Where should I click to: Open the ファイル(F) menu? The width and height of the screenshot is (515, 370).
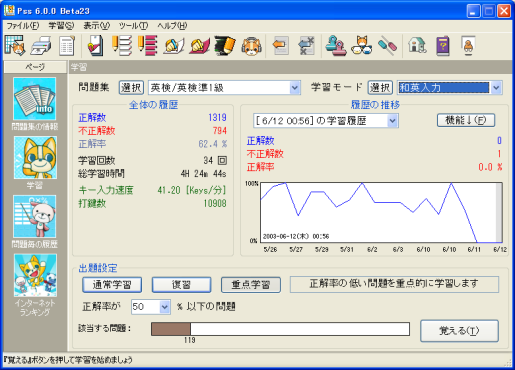23,26
